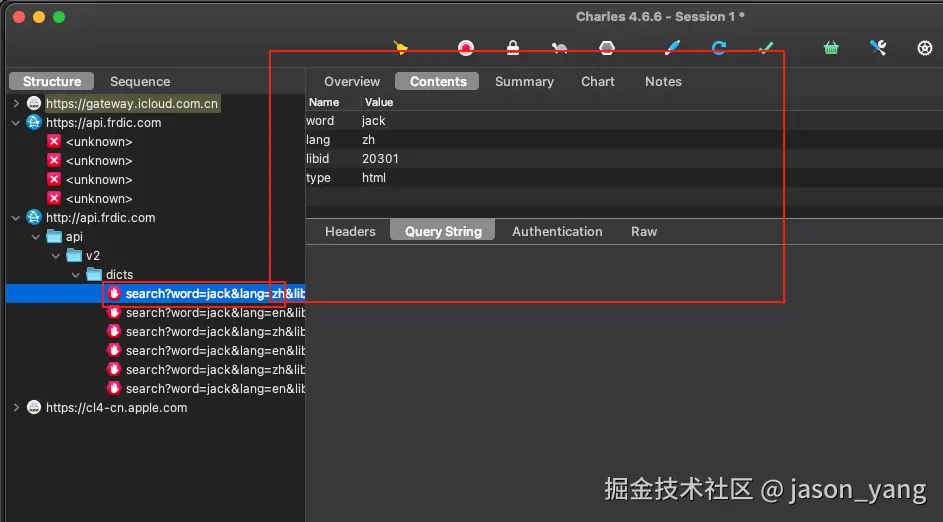This screenshot has height=522, width=943.
Task: Click the globe icon beside cl4-cn.apple.com
Action: point(34,408)
